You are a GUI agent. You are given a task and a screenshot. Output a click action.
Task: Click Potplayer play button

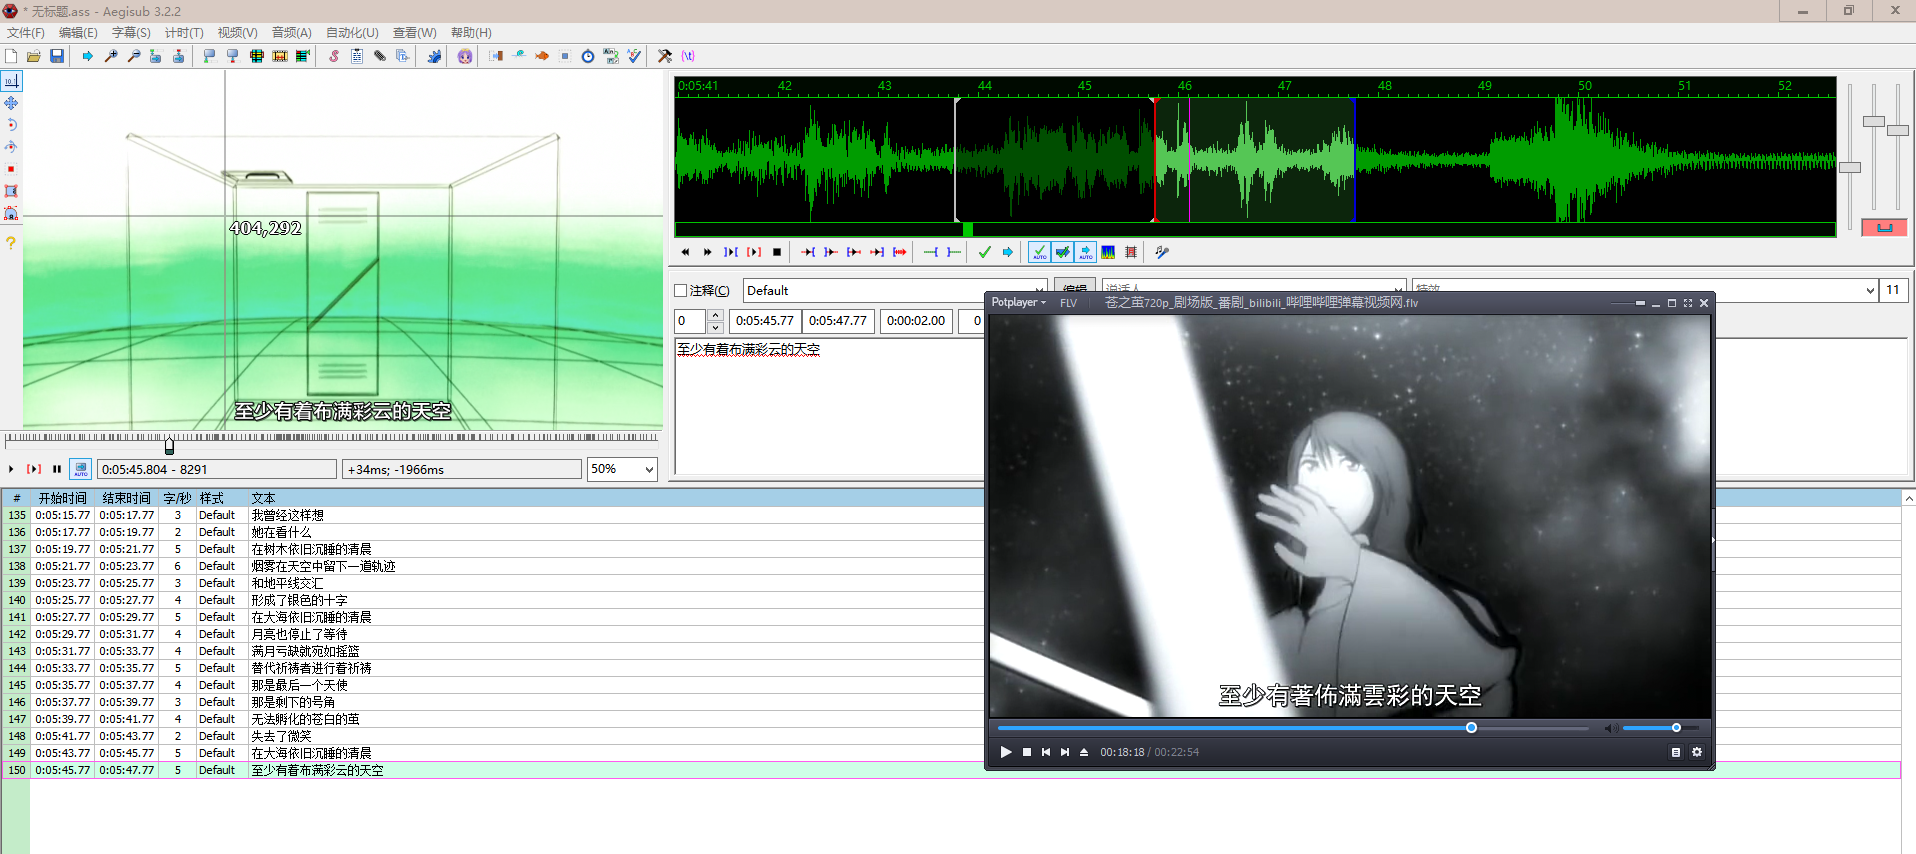[1006, 752]
